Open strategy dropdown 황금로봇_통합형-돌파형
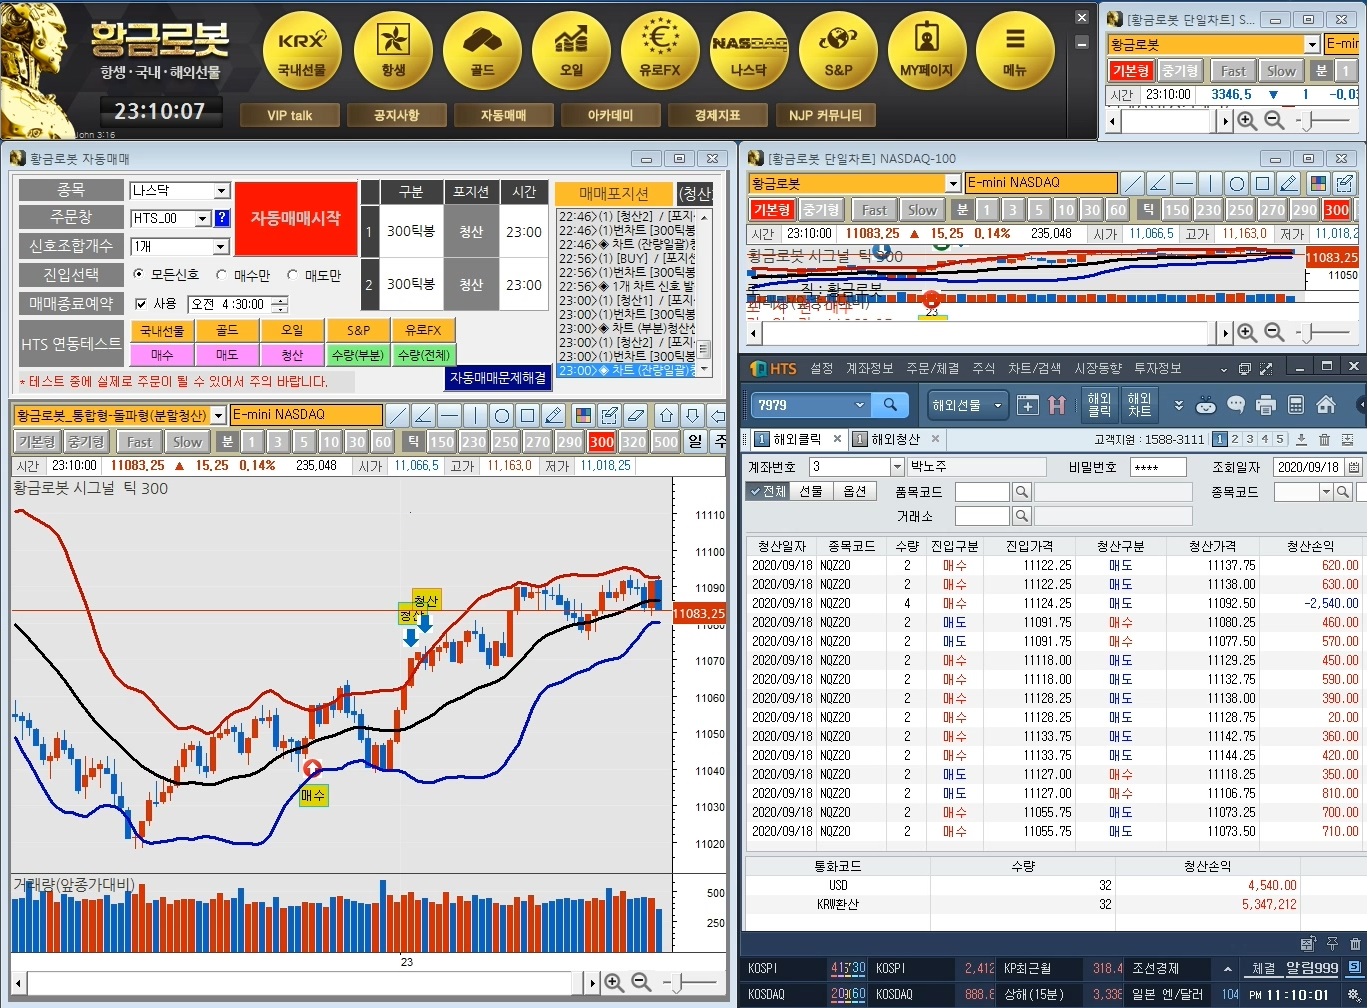Screen dimensions: 1368x1008 (219, 415)
